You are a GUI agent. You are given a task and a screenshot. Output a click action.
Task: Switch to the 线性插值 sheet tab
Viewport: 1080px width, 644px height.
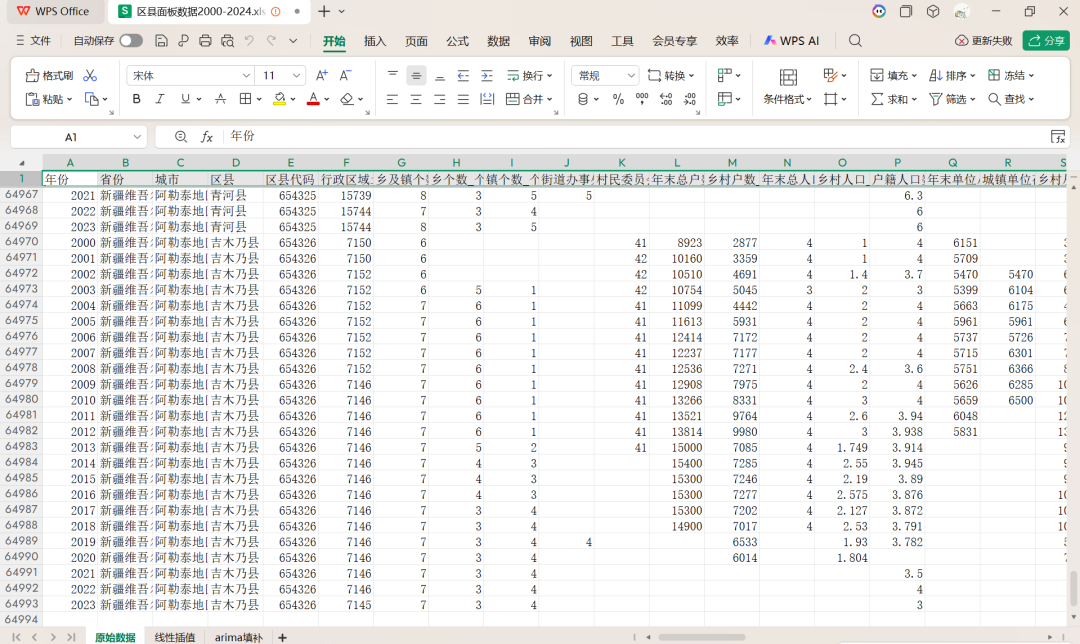click(x=174, y=637)
